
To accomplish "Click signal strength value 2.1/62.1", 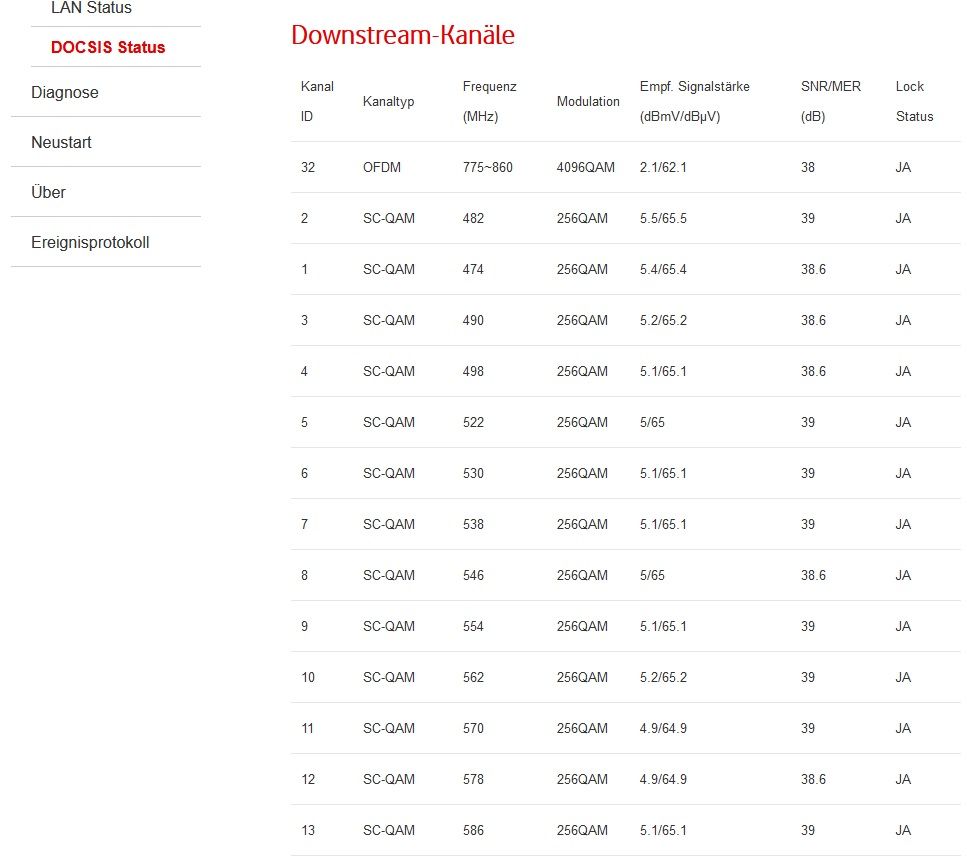I will 663,167.
